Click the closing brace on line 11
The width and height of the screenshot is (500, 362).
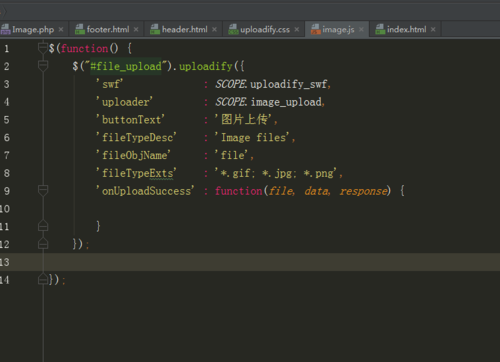point(98,226)
